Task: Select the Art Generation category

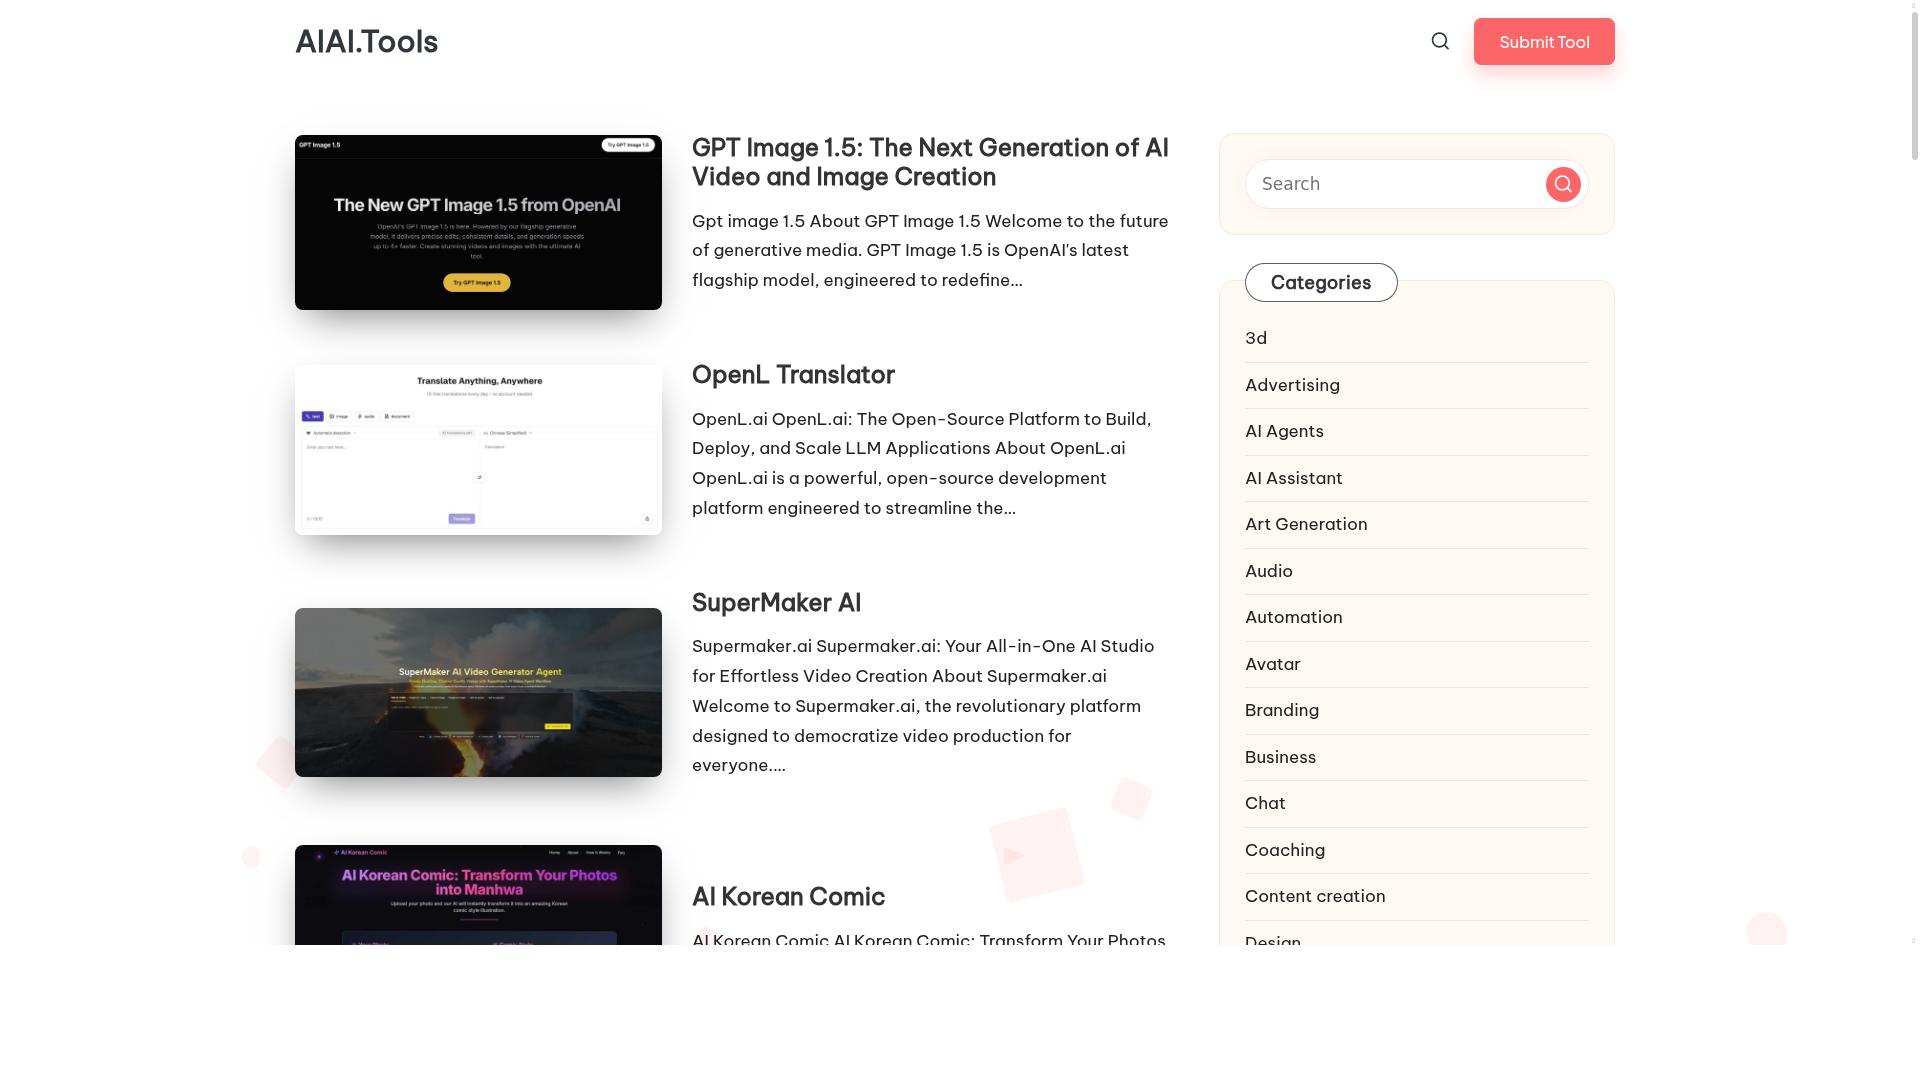Action: click(1306, 524)
